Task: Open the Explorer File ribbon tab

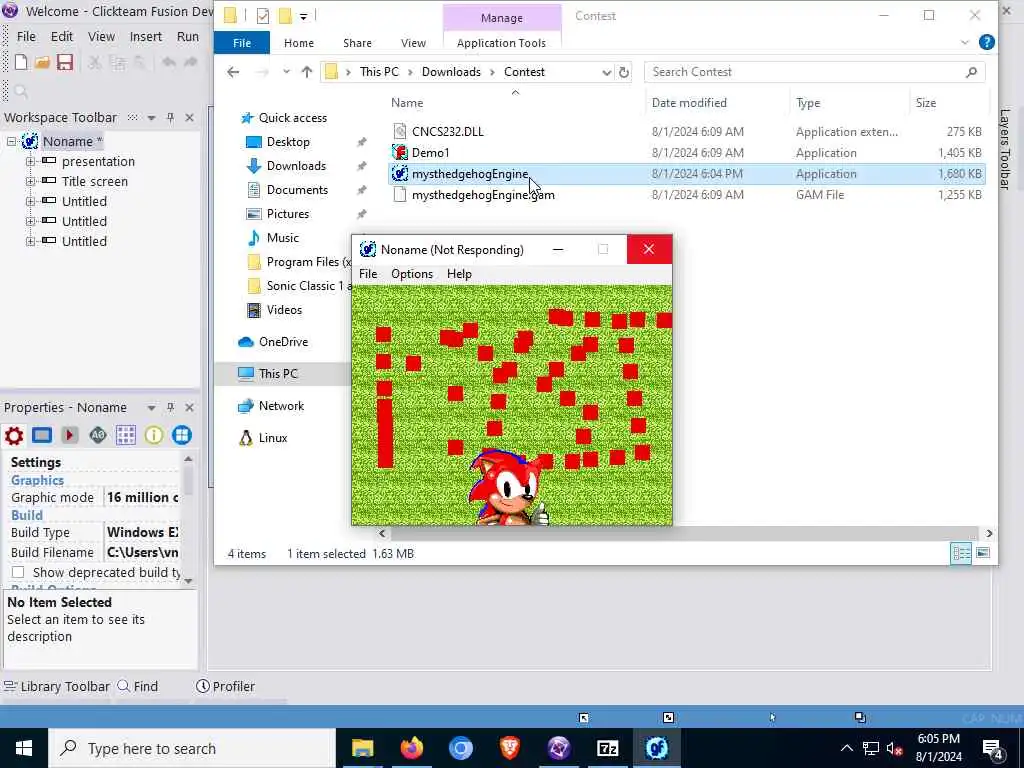Action: pyautogui.click(x=242, y=43)
